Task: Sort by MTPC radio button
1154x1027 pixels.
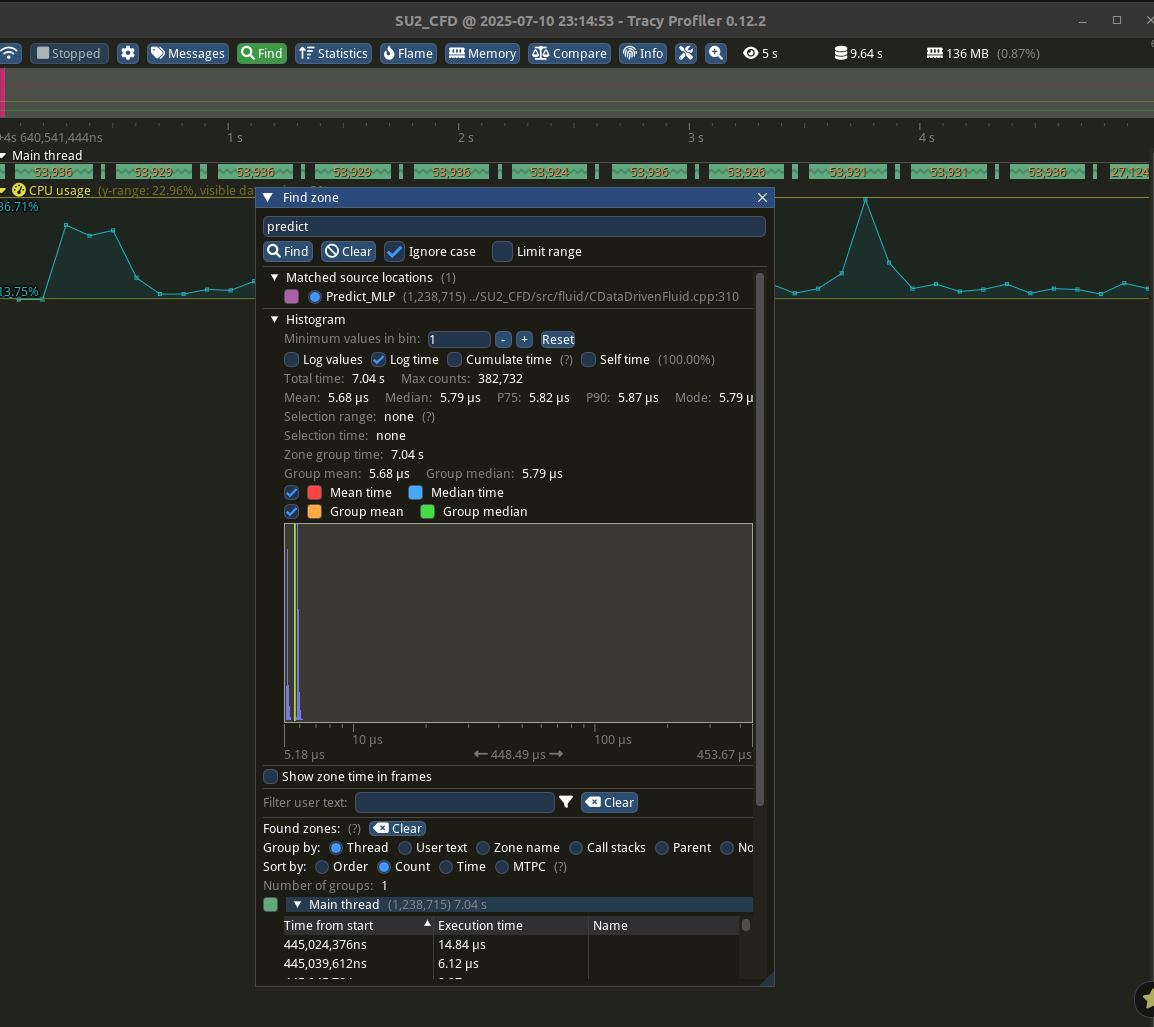Action: click(502, 867)
